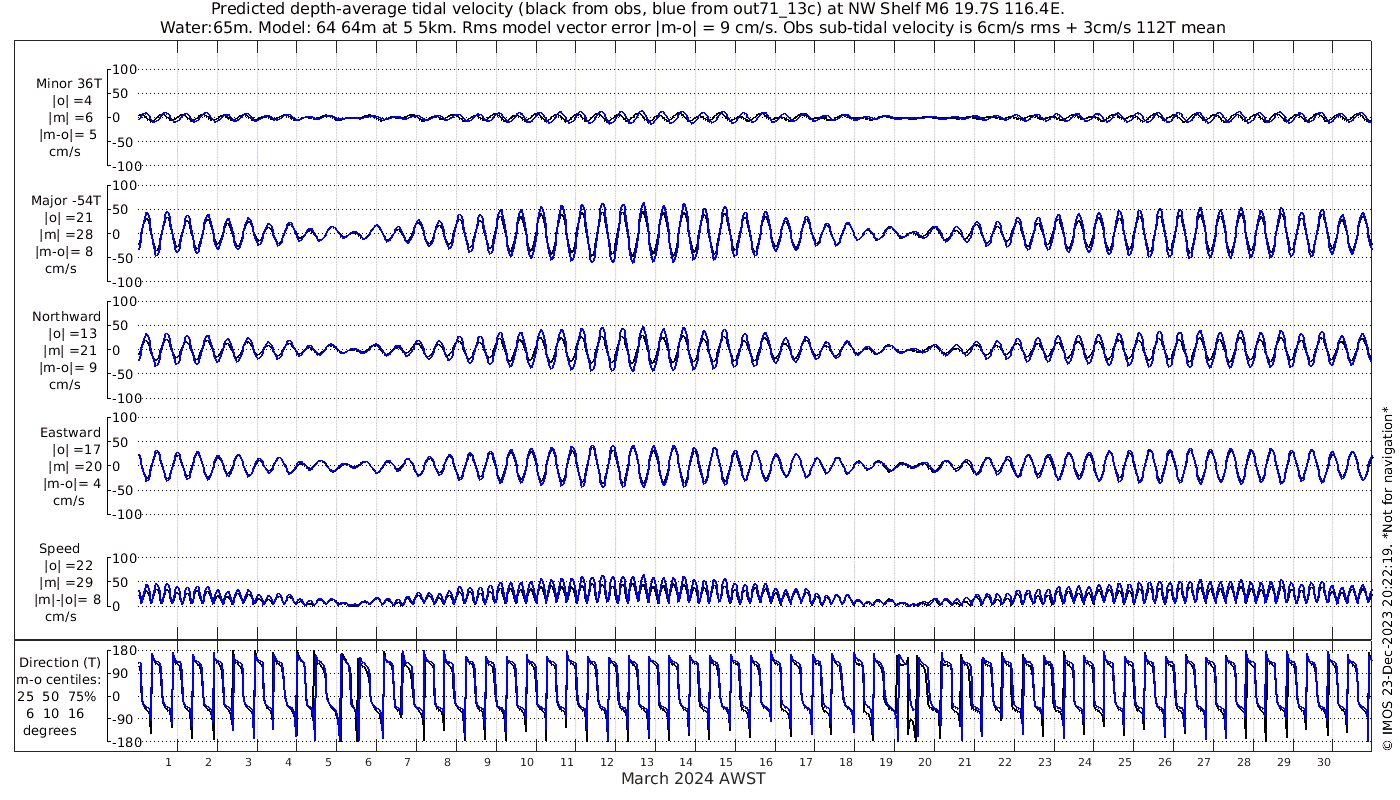Click day '9' on the date axis
Image resolution: width=1400 pixels, height=800 pixels.
click(x=487, y=762)
